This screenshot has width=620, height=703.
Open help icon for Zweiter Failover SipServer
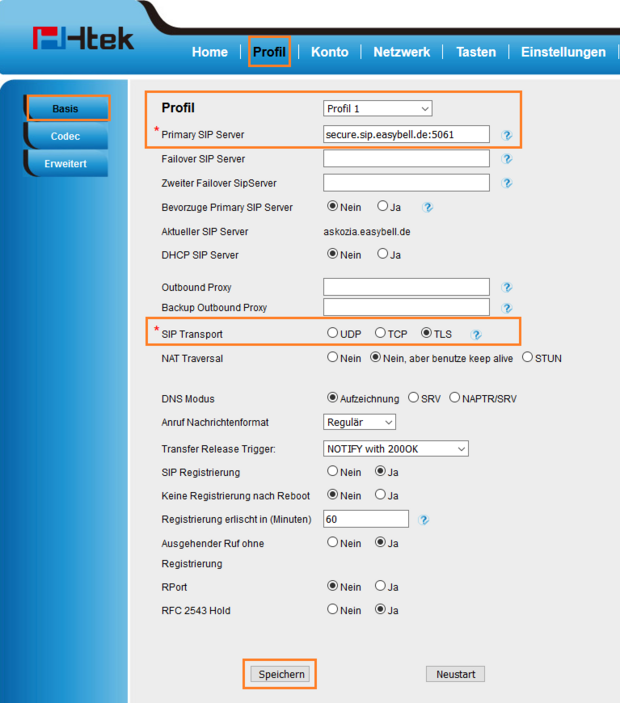[x=507, y=183]
